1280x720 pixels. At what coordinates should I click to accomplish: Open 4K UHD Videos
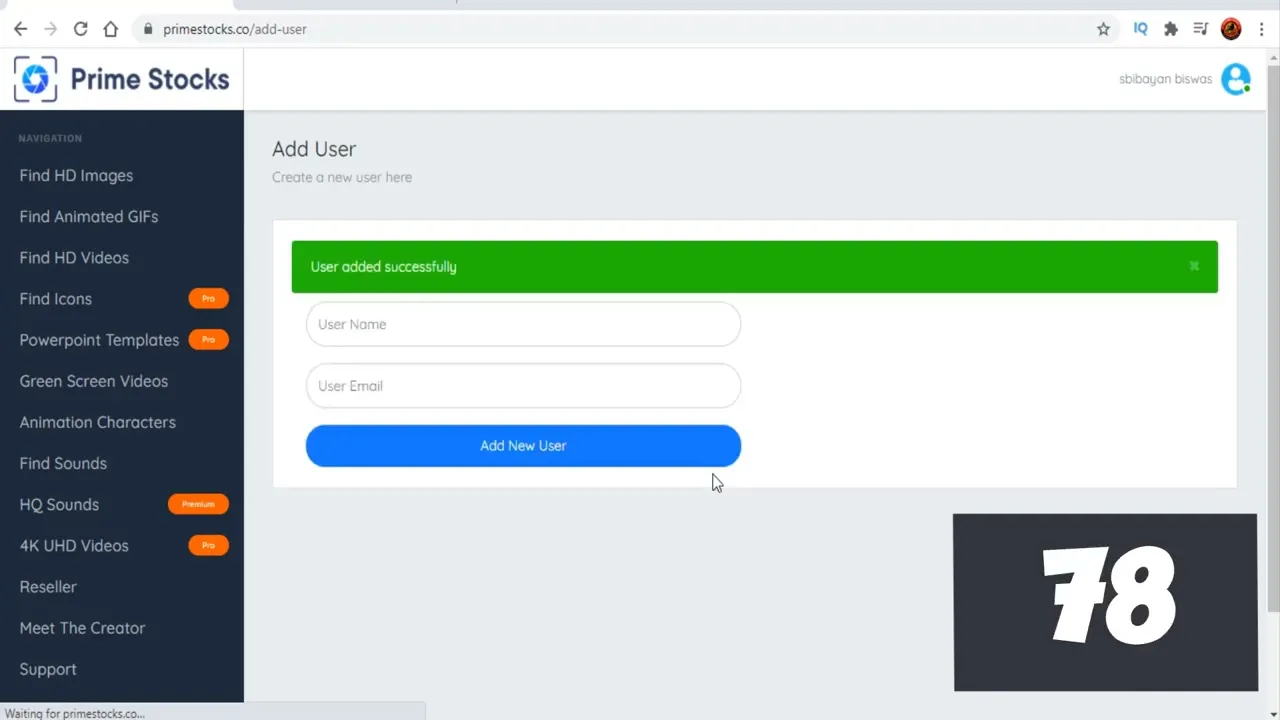pos(74,545)
